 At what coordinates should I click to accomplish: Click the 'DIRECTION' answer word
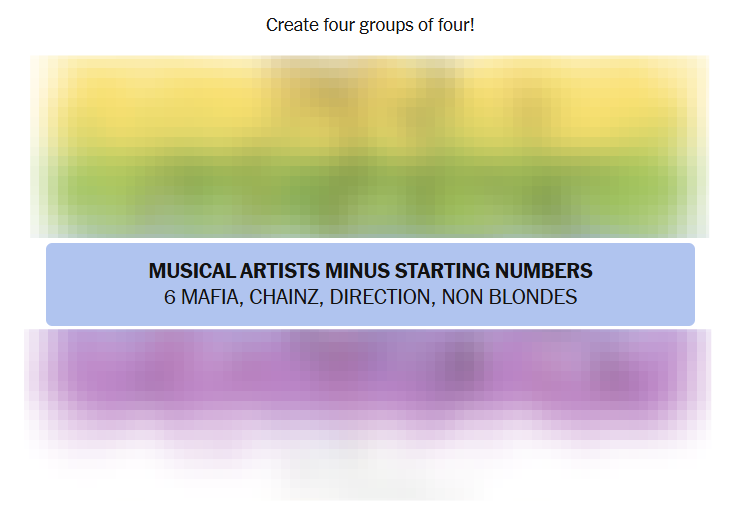(381, 298)
